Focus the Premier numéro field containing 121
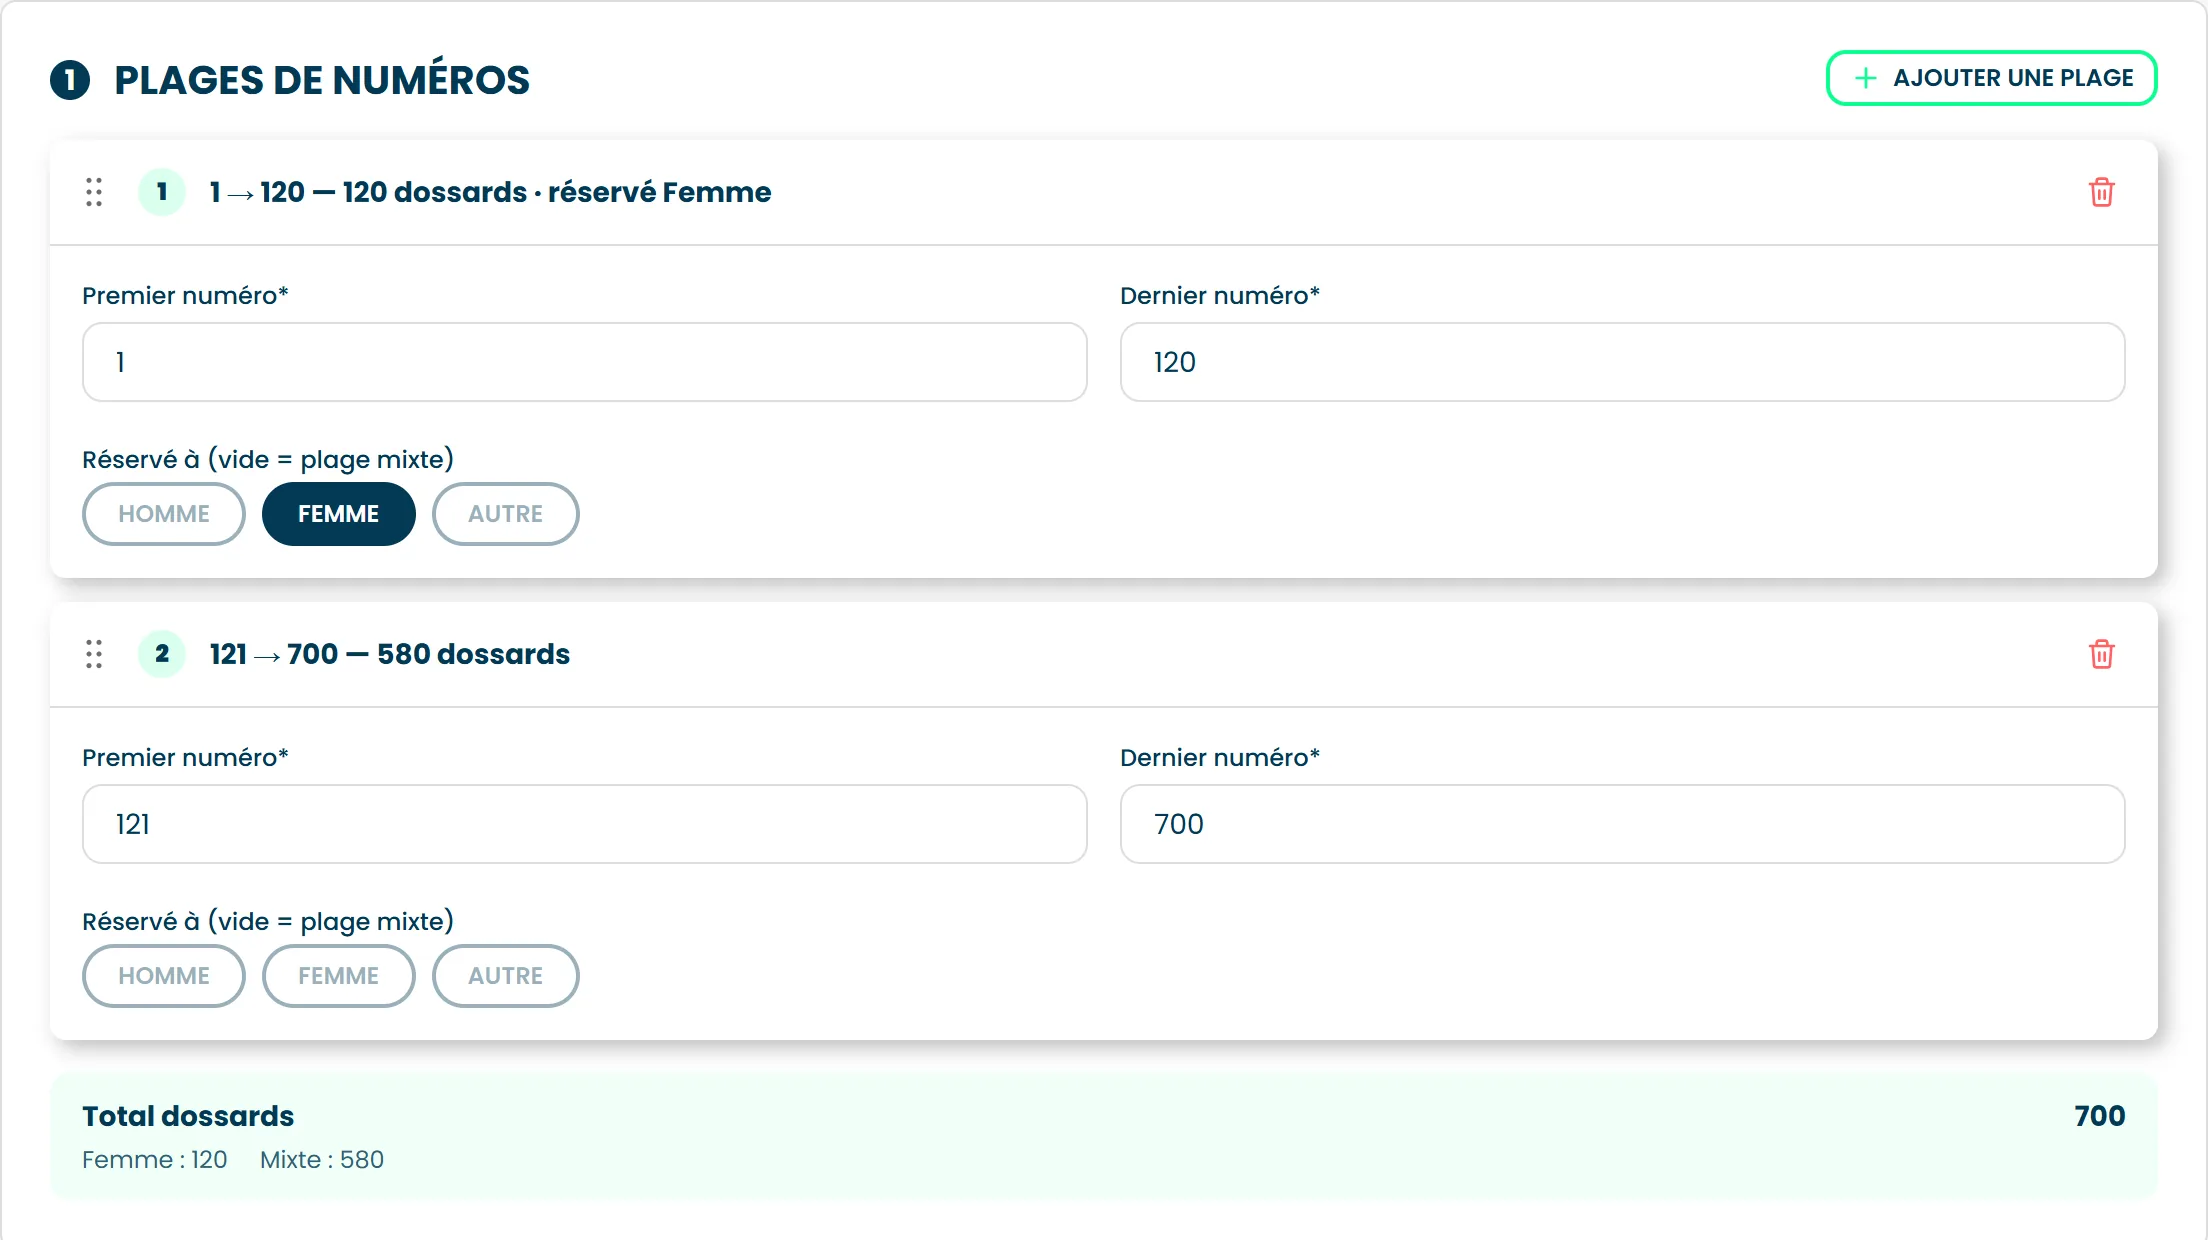Viewport: 2208px width, 1240px height. pyautogui.click(x=584, y=824)
